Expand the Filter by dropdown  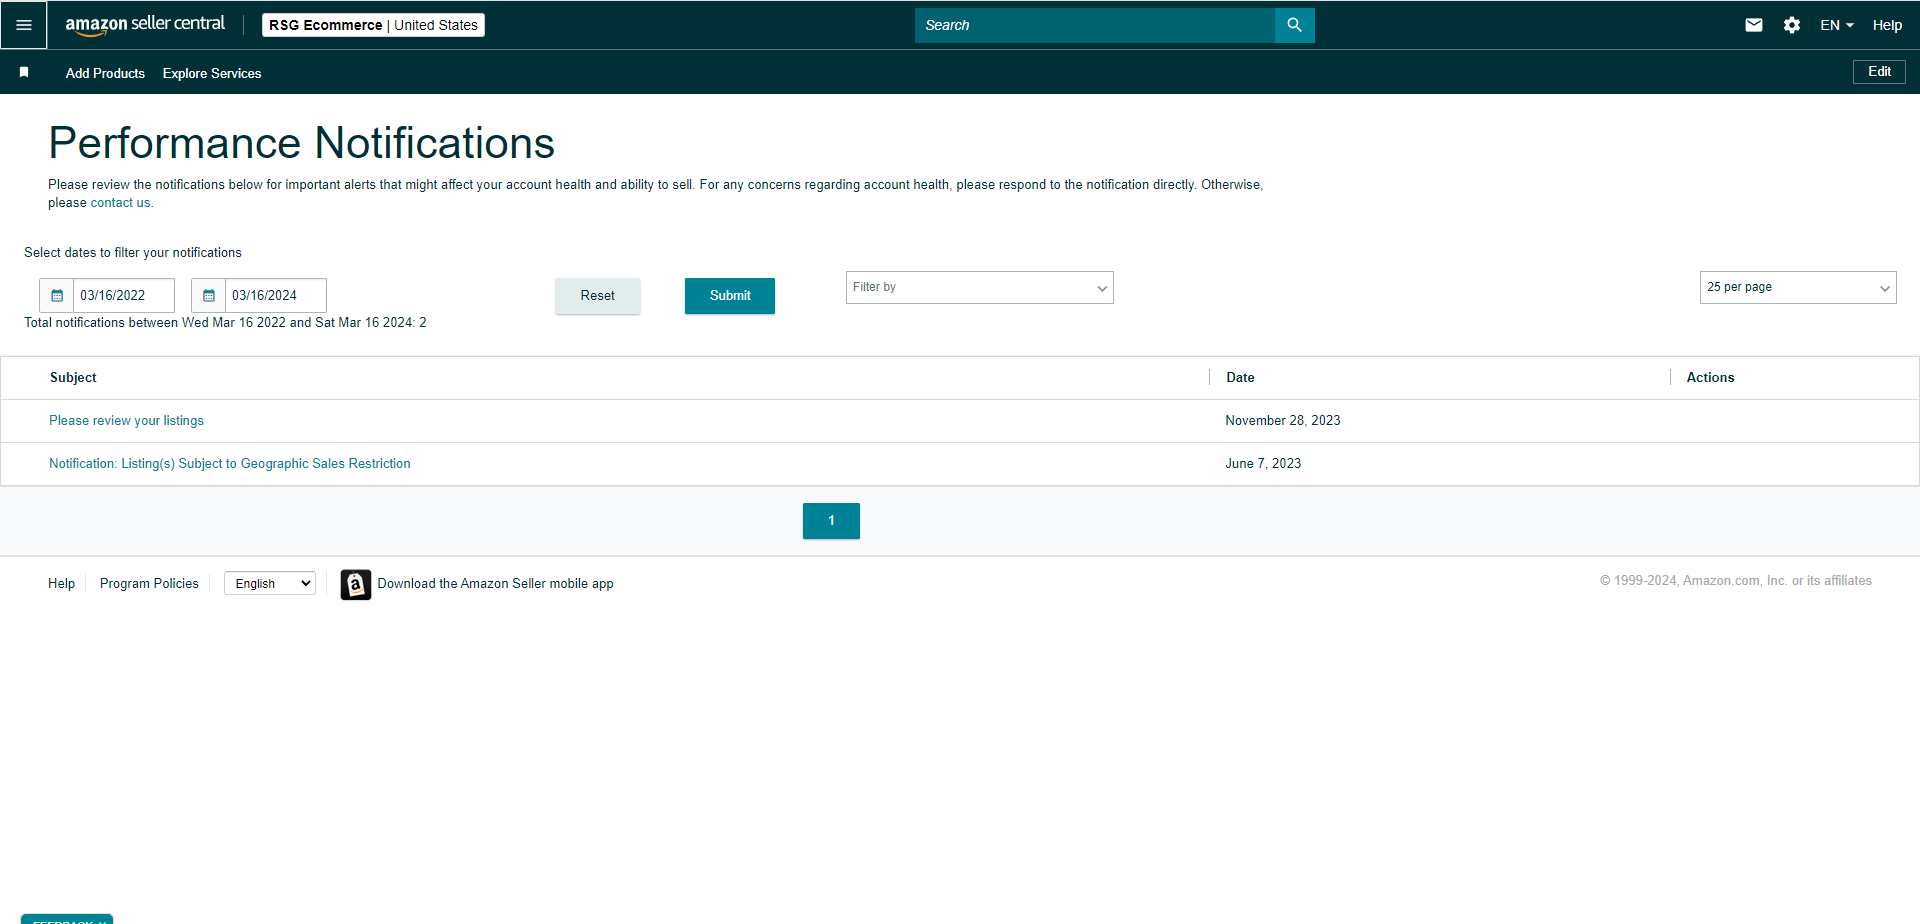[x=980, y=288]
